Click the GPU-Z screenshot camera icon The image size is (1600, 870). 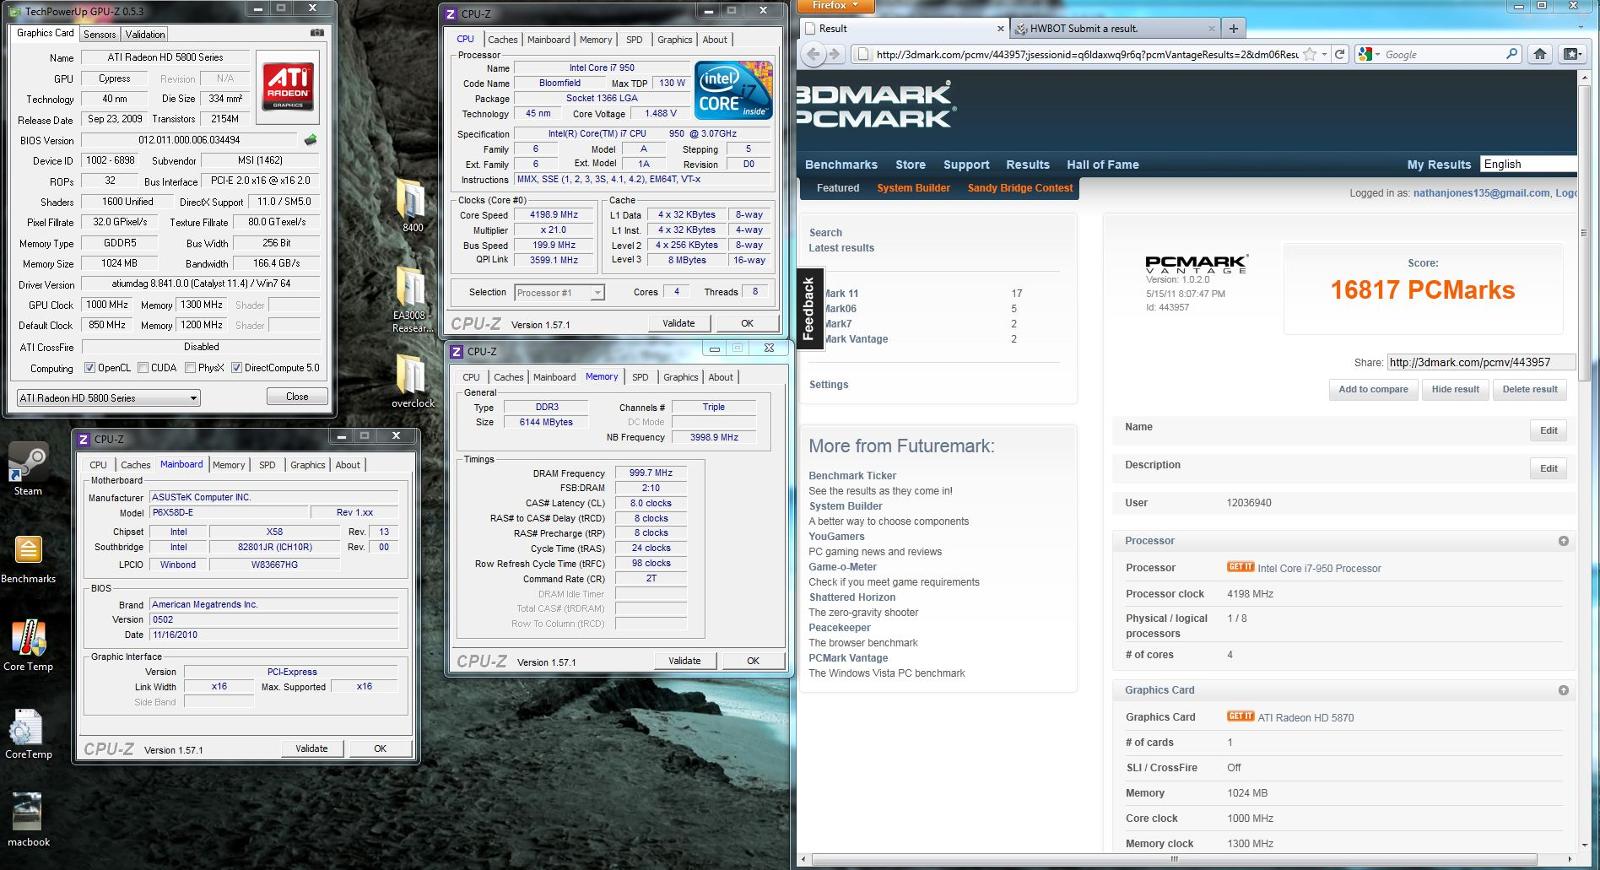click(x=317, y=33)
